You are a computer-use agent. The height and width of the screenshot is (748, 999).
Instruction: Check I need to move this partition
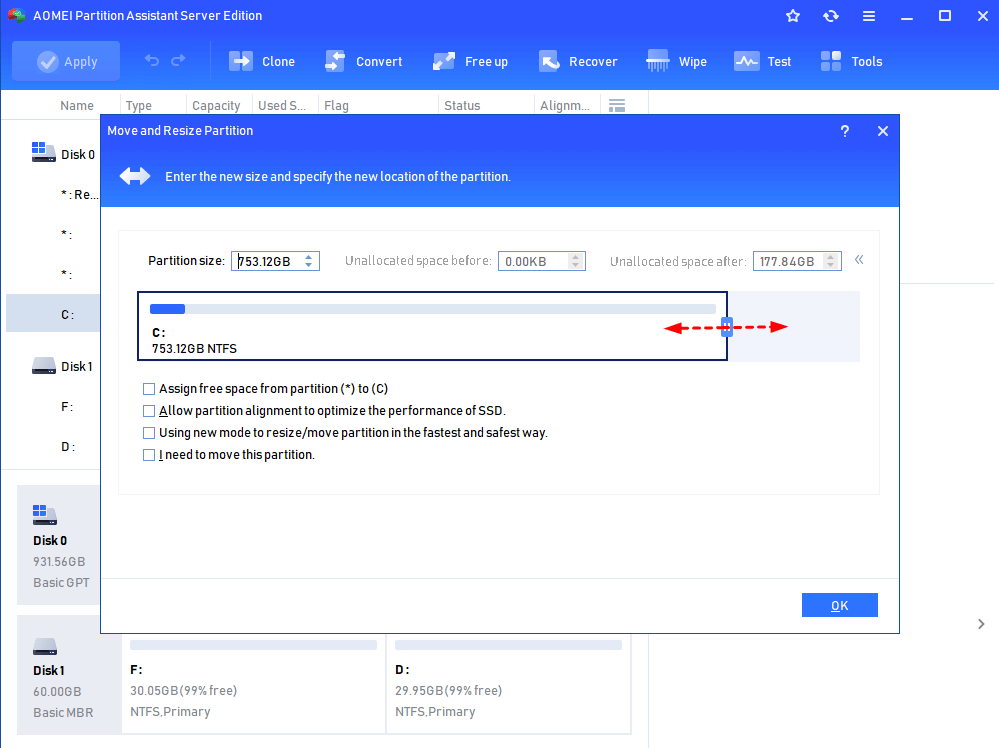click(x=149, y=455)
